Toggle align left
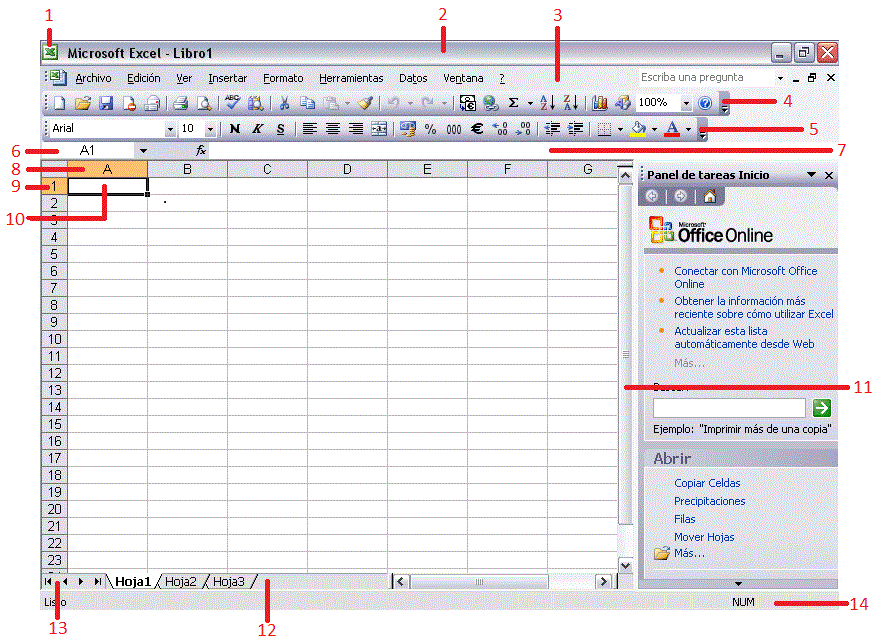Viewport: 878px width, 642px height. [x=310, y=129]
